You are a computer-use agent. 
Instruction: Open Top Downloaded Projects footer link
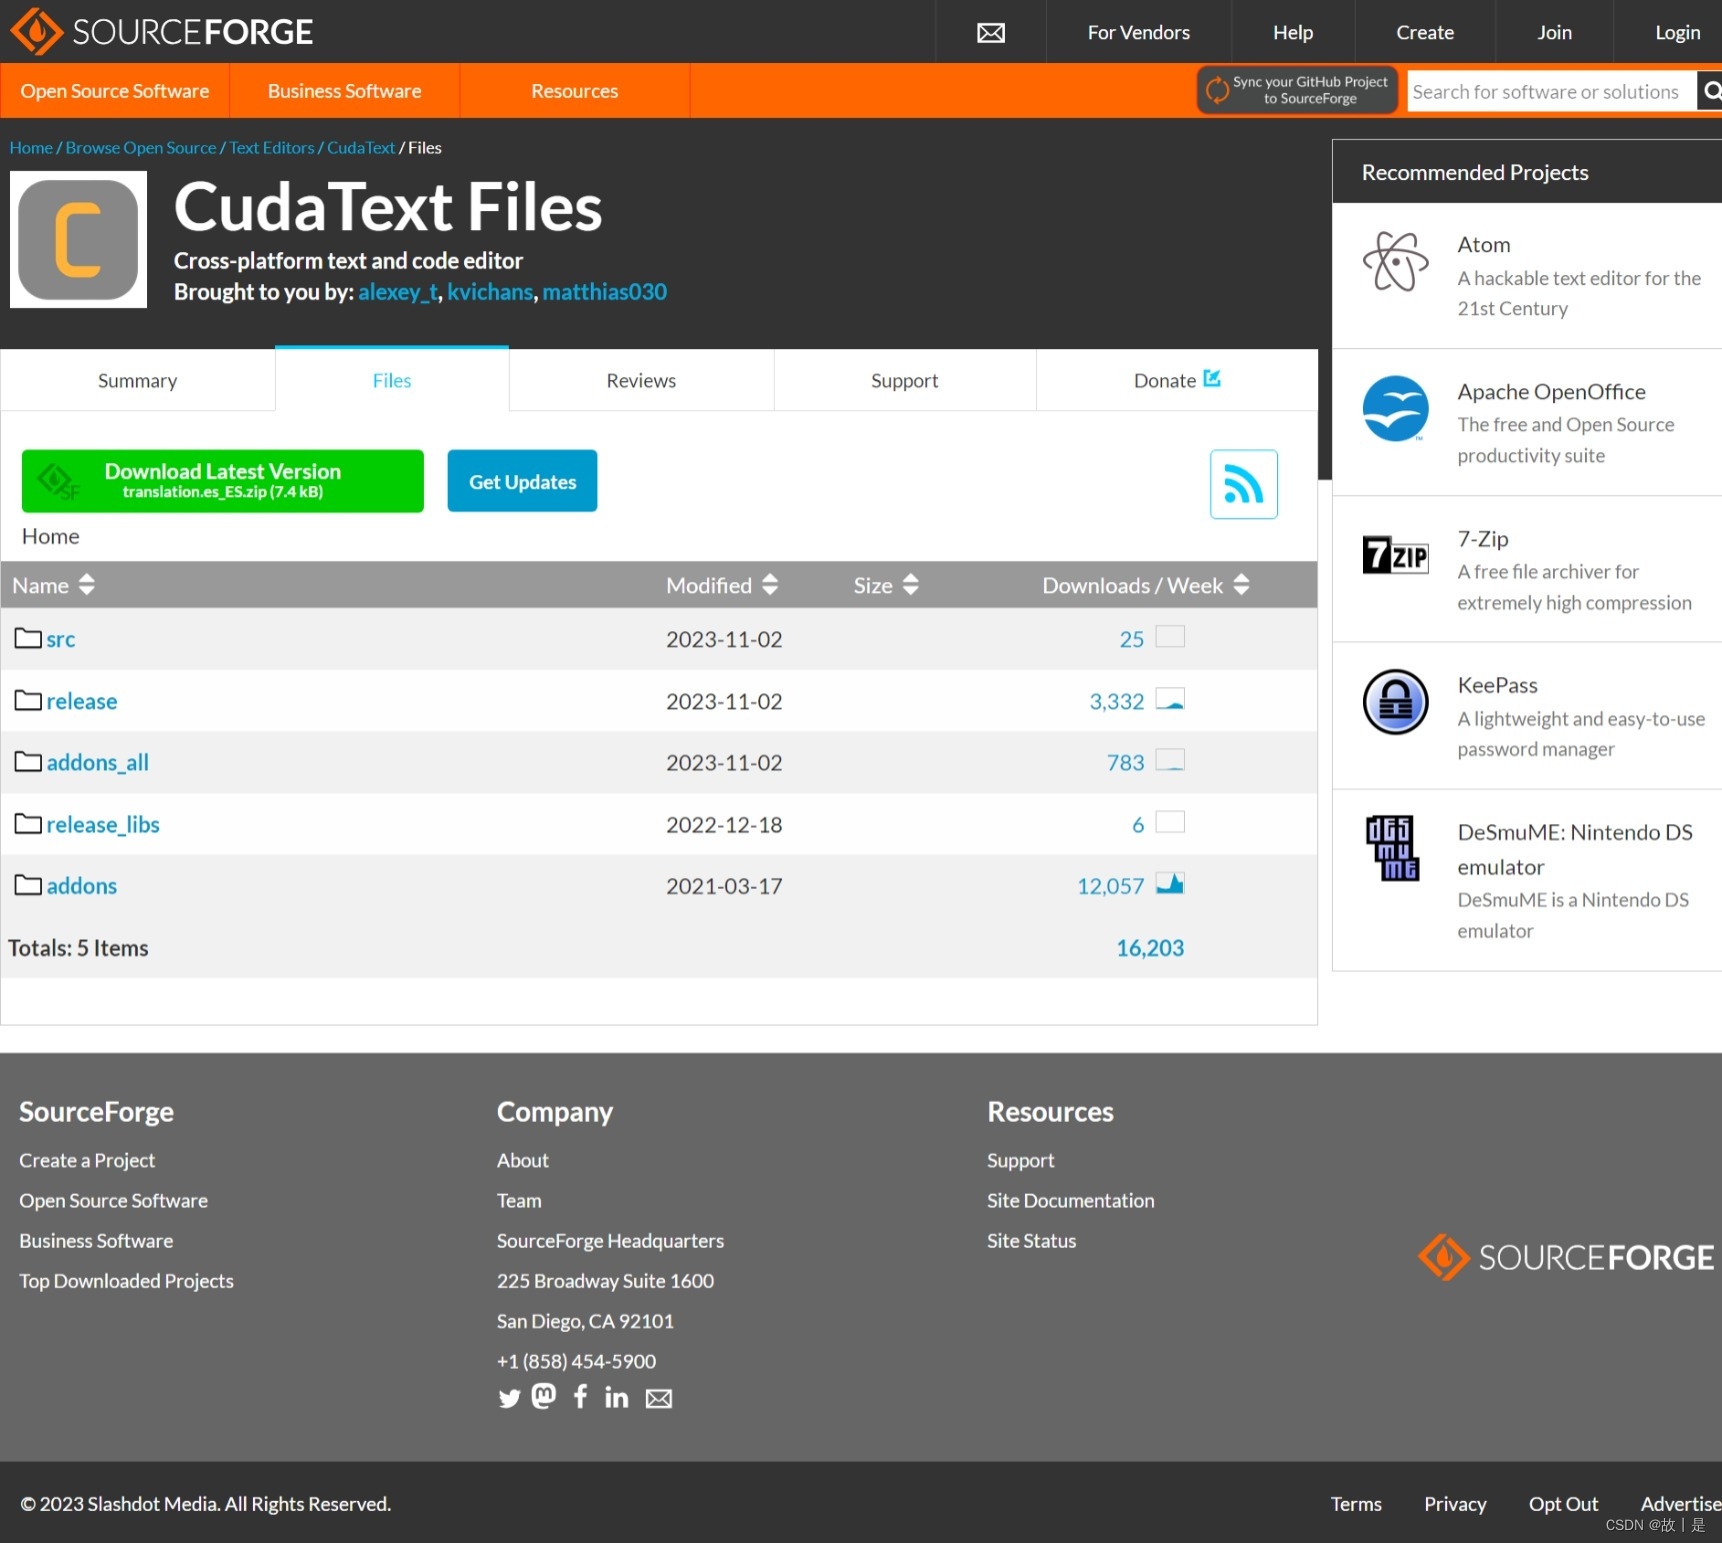[x=126, y=1281]
